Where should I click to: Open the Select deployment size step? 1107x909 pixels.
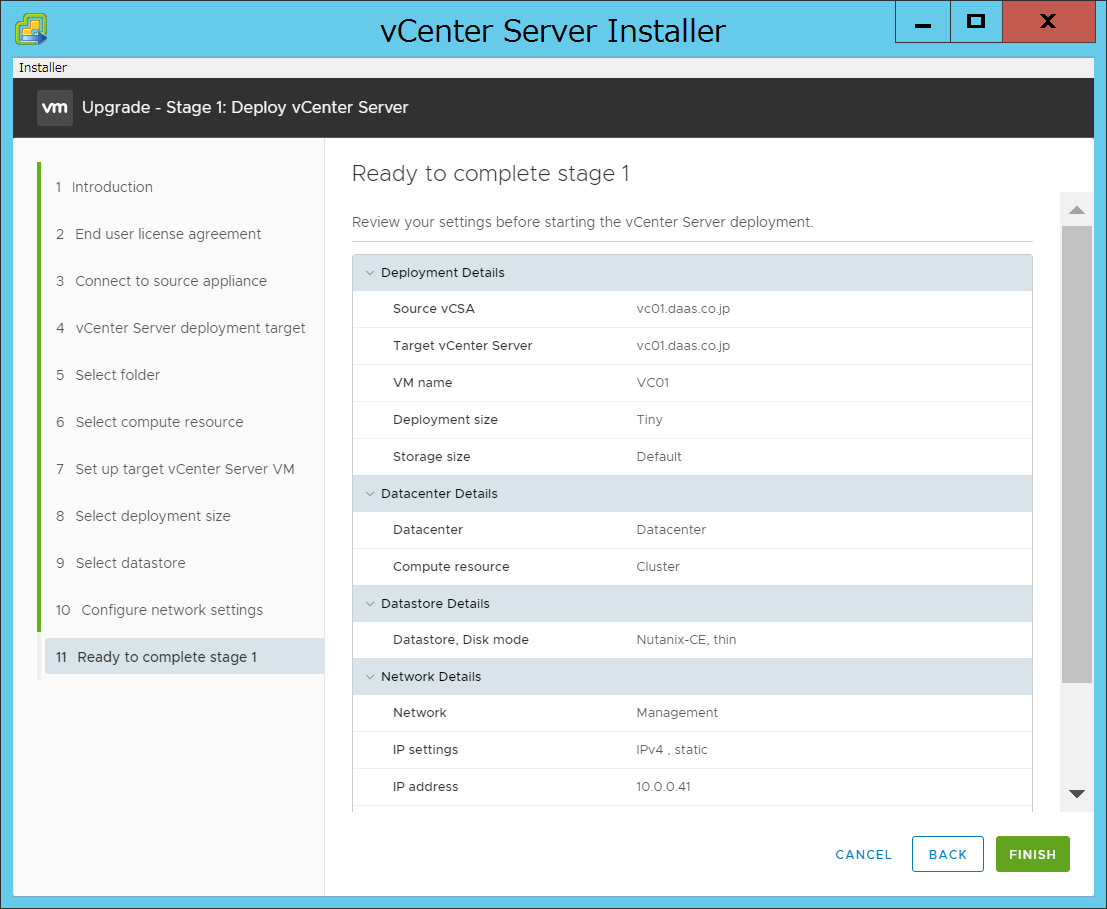(x=143, y=516)
